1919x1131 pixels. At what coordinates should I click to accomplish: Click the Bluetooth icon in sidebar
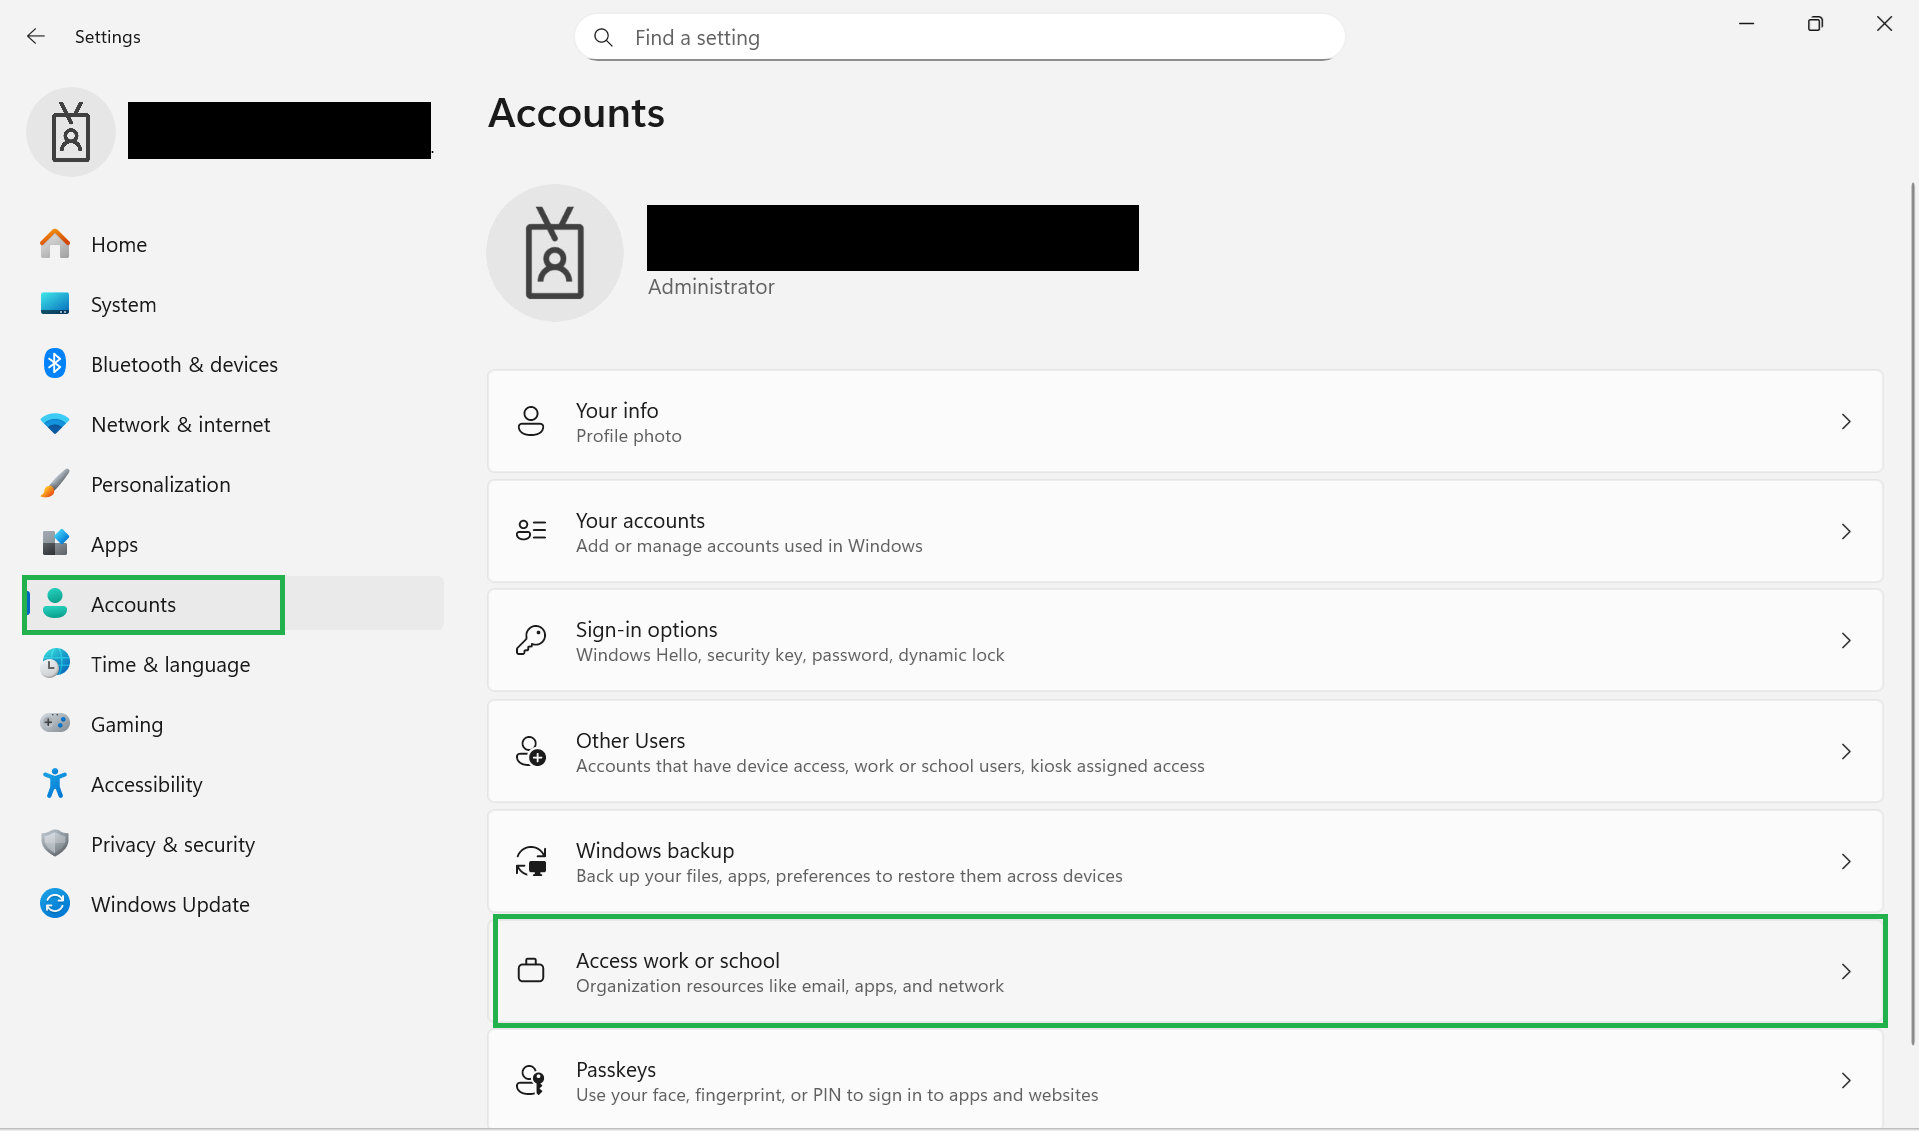click(55, 364)
